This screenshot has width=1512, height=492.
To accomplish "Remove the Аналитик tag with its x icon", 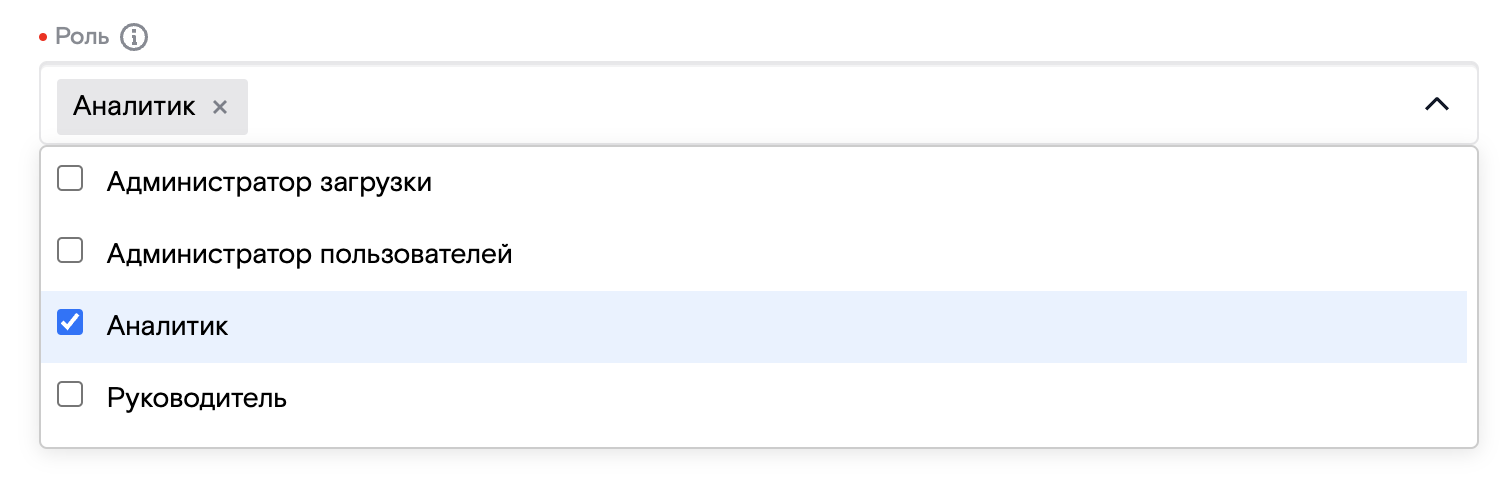I will coord(220,107).
